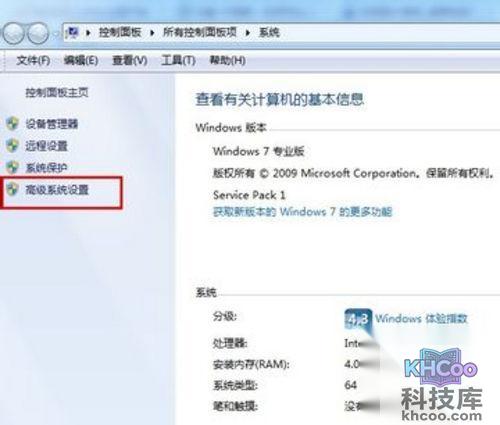Open 高级系统设置 link
Screen dimensions: 500x425
pyautogui.click(x=57, y=190)
